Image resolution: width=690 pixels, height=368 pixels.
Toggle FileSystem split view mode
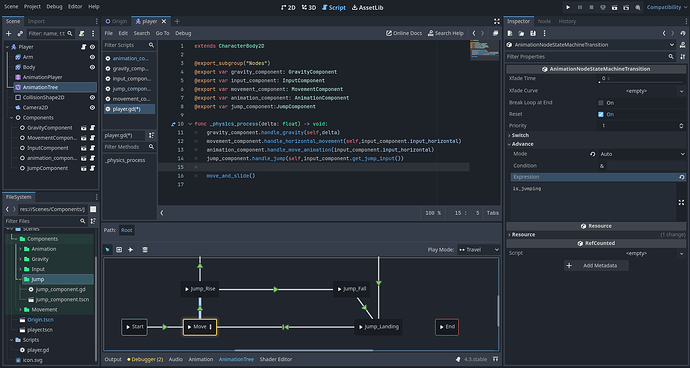click(93, 209)
